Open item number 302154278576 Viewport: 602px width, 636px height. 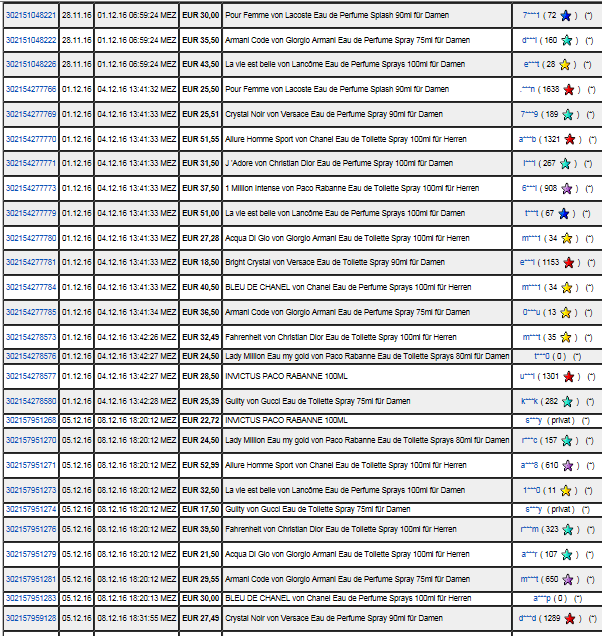point(31,356)
